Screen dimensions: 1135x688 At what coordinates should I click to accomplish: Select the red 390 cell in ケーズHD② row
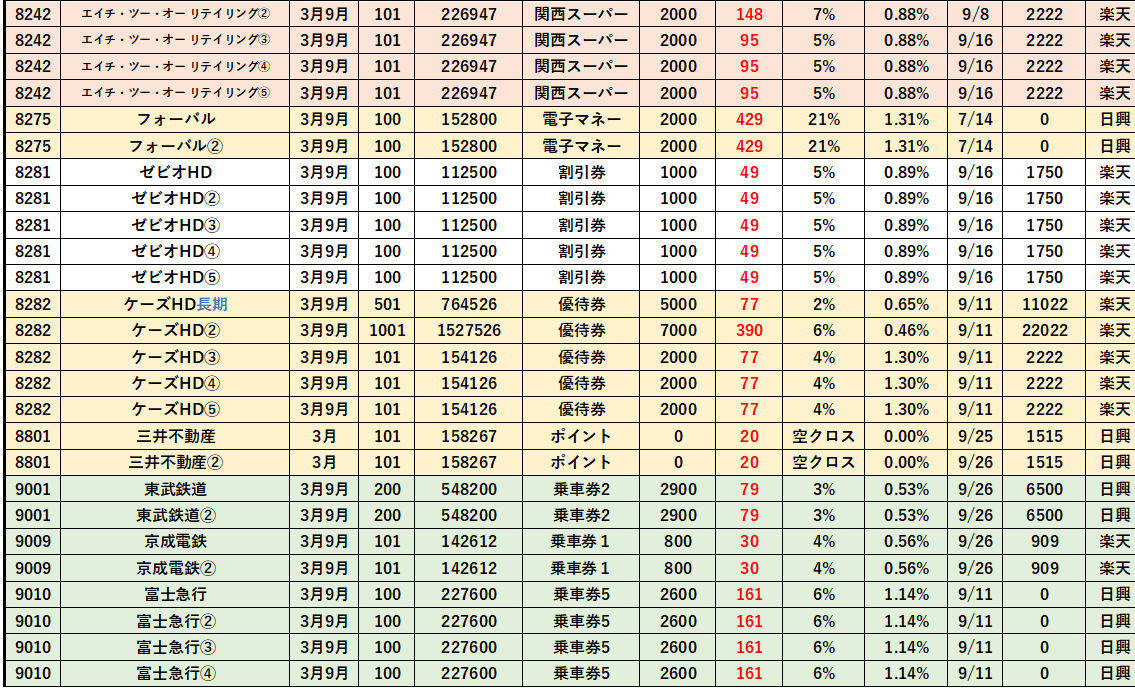pyautogui.click(x=749, y=330)
